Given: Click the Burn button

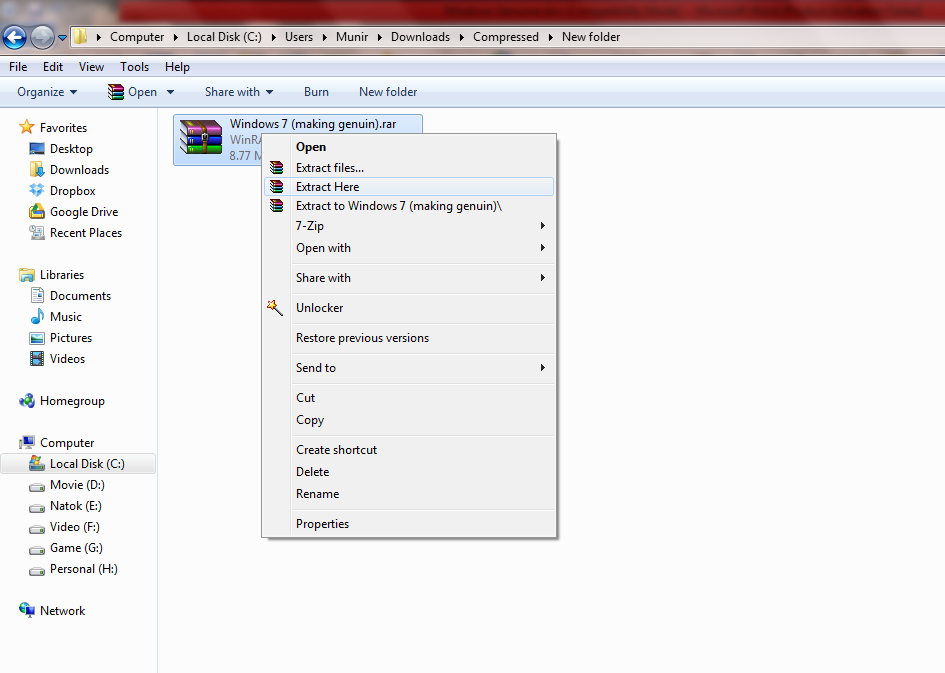Looking at the screenshot, I should 316,91.
